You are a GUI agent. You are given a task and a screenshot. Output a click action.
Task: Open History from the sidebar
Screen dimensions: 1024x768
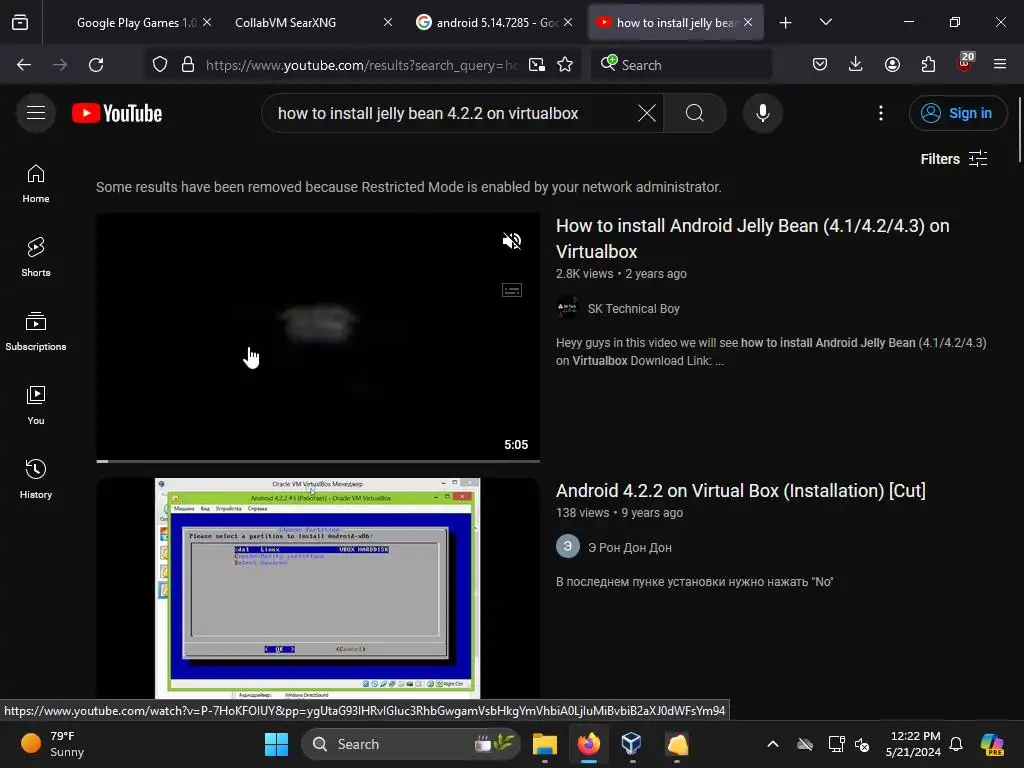pos(36,479)
